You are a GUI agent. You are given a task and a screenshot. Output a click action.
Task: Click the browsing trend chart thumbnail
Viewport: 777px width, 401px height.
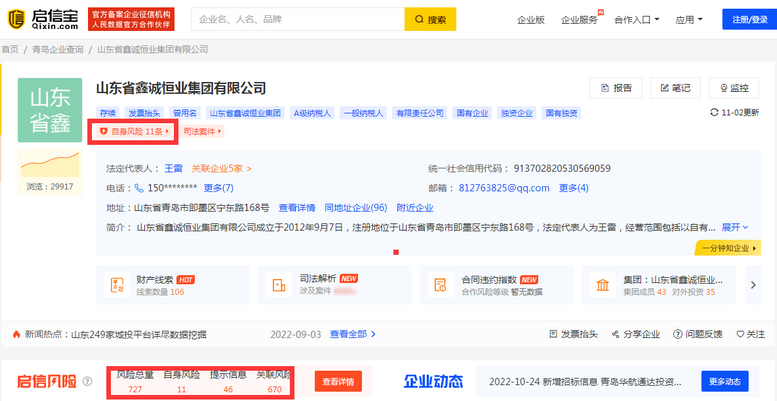click(50, 165)
